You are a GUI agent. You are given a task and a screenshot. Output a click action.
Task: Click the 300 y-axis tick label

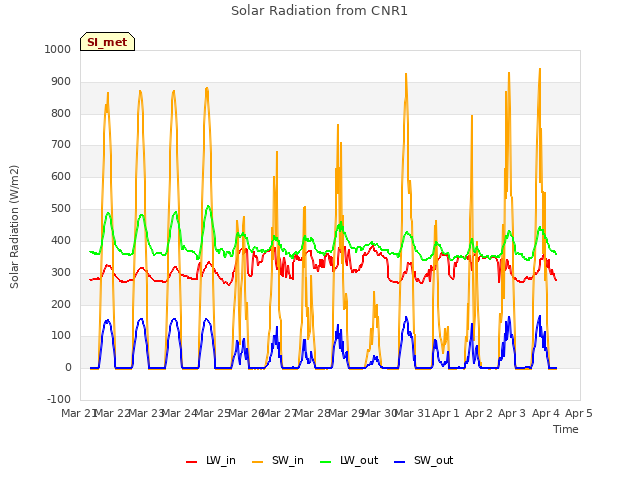[61, 272]
